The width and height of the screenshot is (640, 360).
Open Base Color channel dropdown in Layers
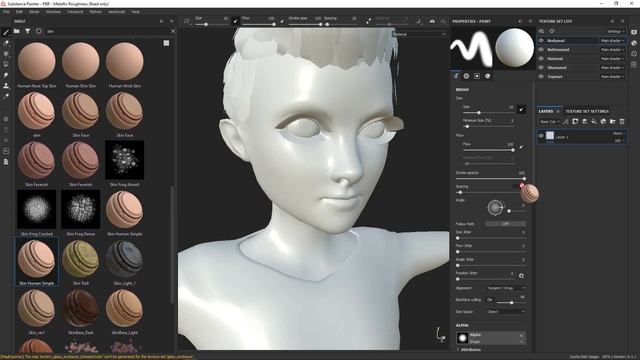pyautogui.click(x=550, y=122)
